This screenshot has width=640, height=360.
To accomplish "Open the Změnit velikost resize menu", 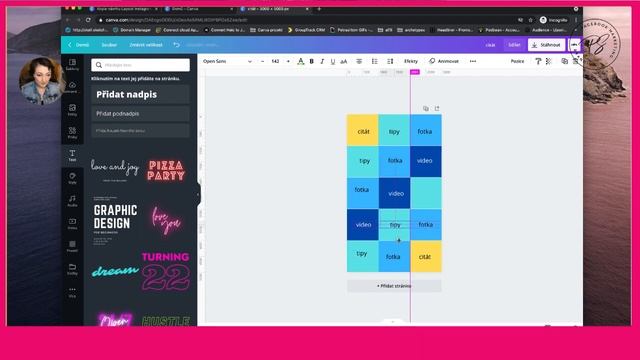I will (x=146, y=45).
